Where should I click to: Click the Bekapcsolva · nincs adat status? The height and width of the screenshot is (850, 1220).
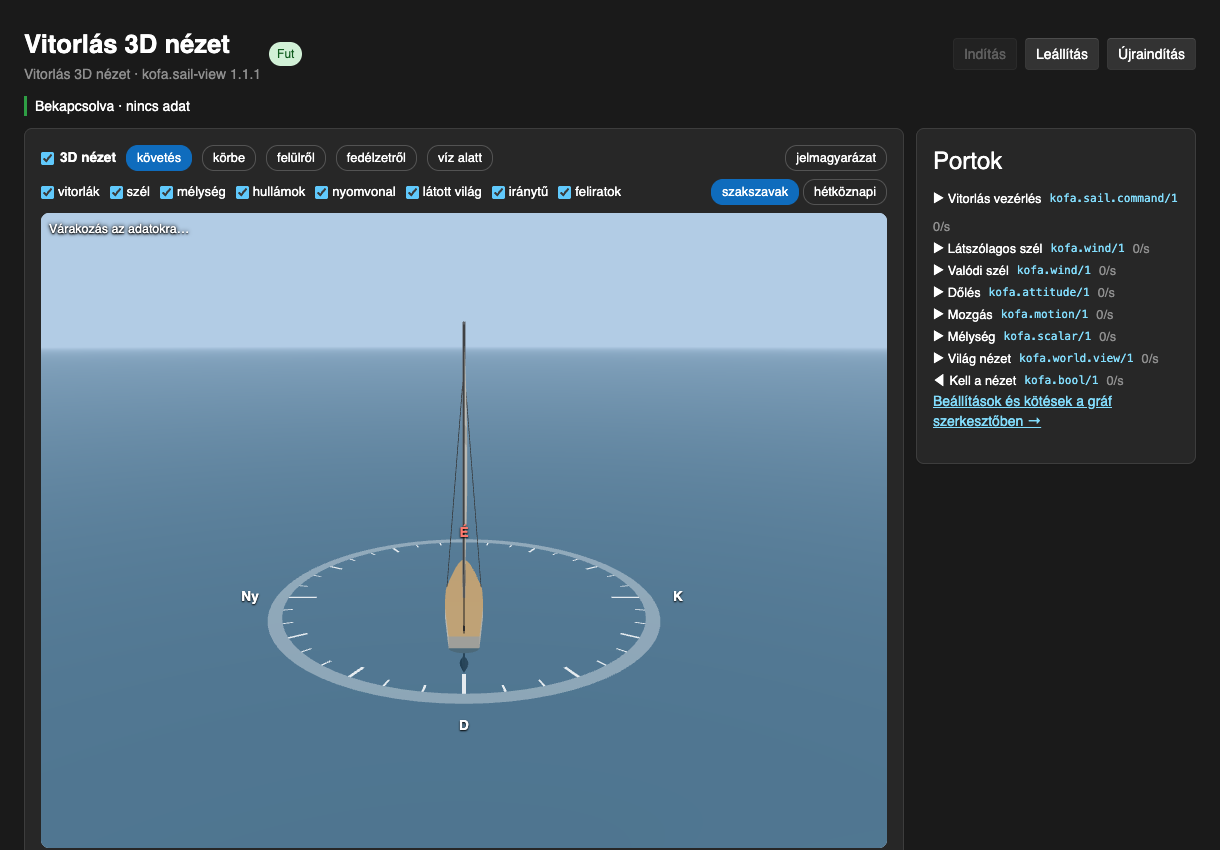pyautogui.click(x=112, y=106)
